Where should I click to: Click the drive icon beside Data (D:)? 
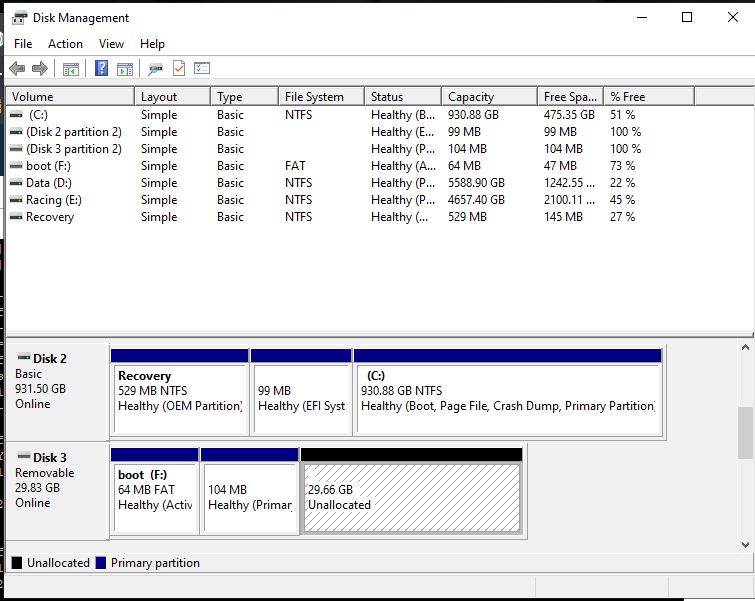[16, 183]
